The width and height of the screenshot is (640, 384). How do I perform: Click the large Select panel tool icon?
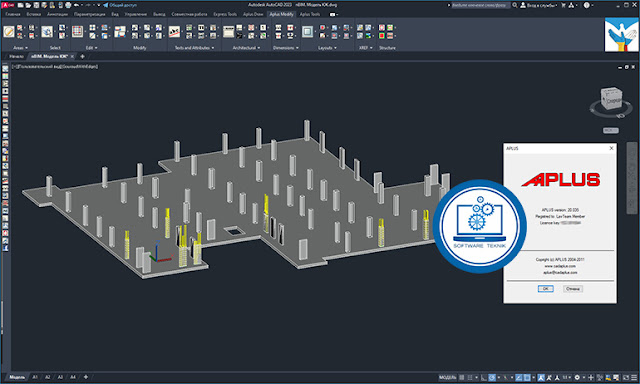47,31
